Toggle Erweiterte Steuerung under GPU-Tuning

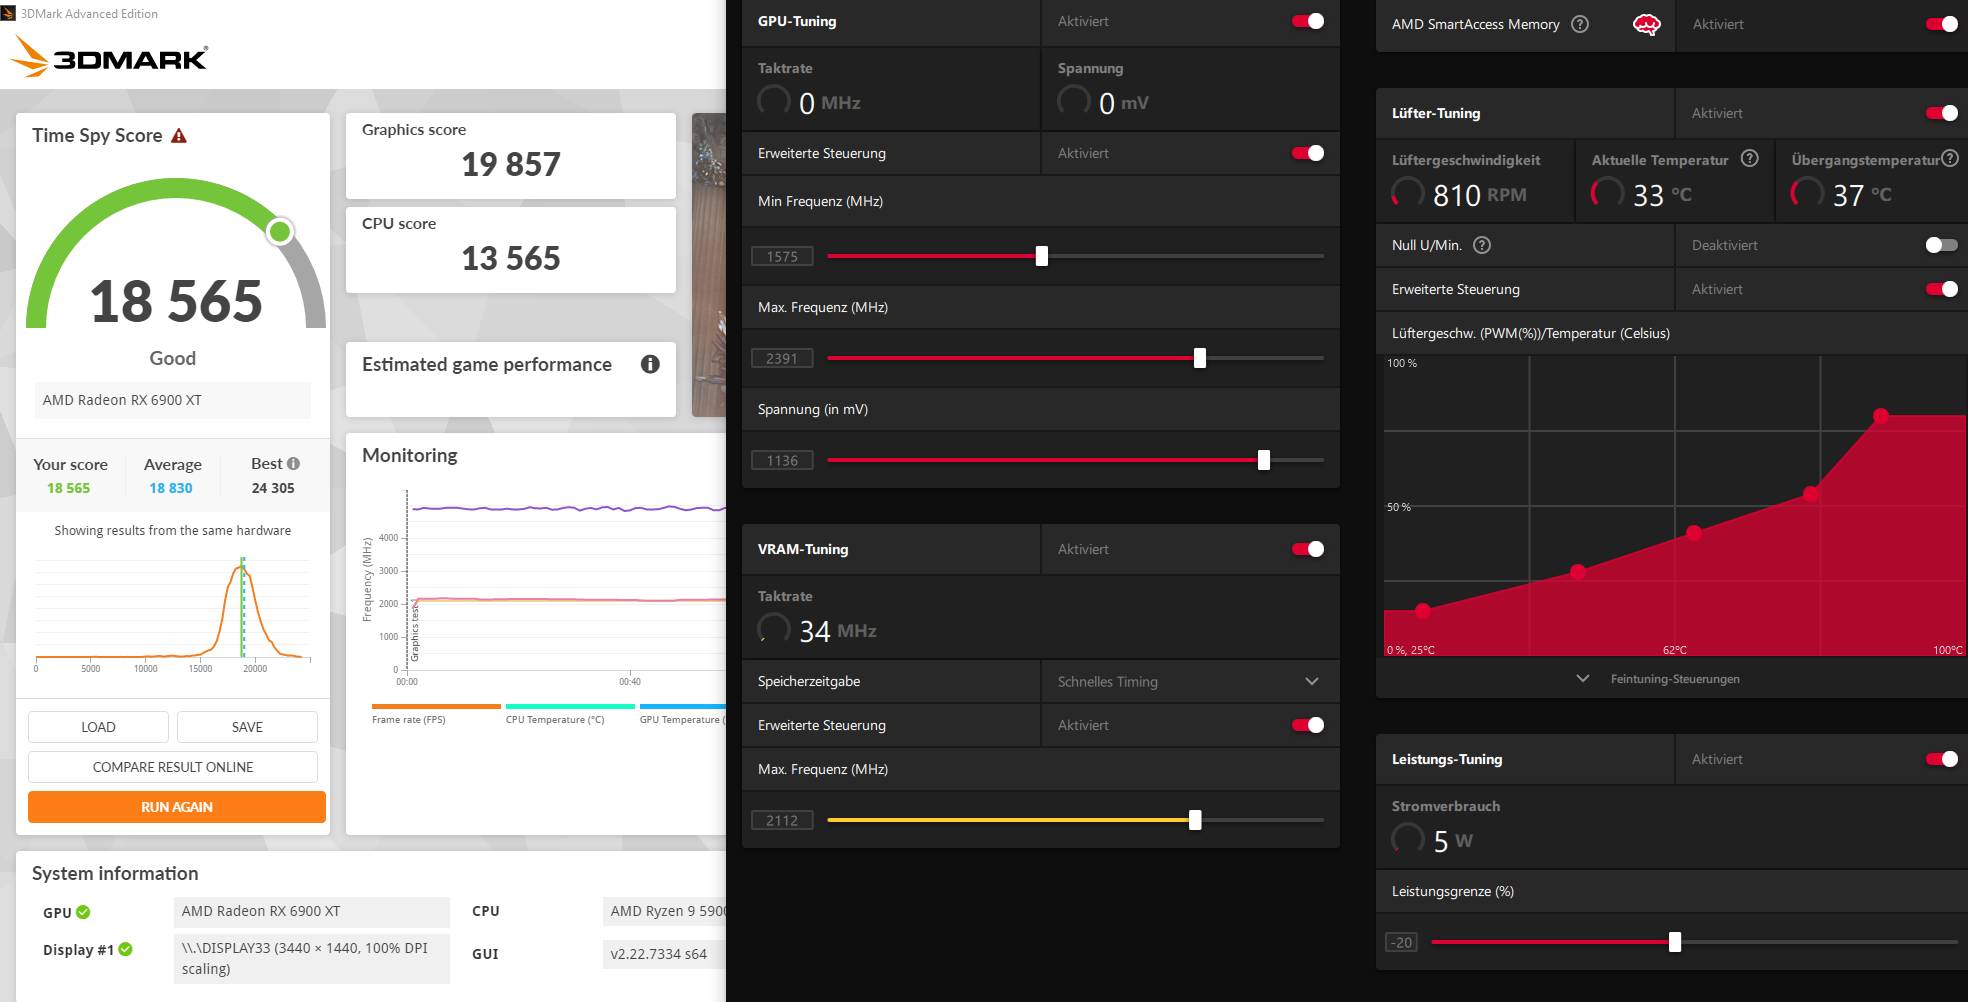pyautogui.click(x=1308, y=153)
